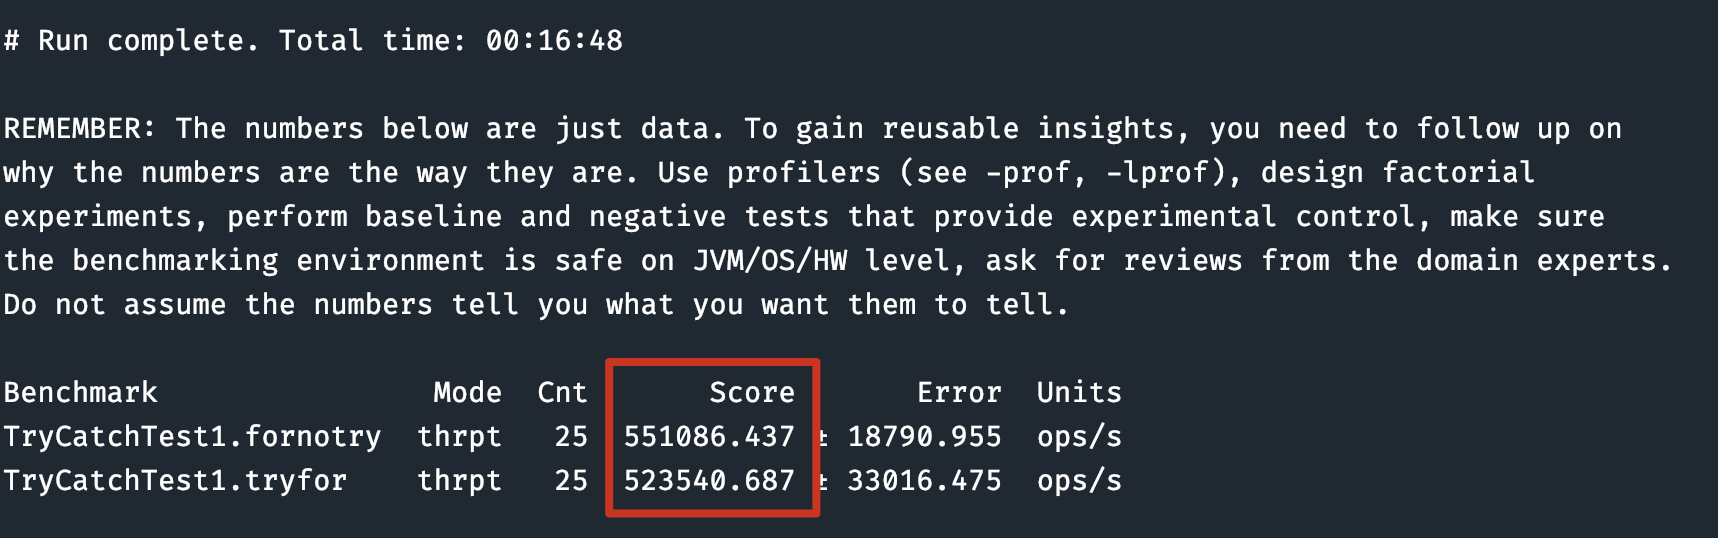
Task: Select the TryCatchTest1.fornotry benchmark name
Action: [x=192, y=437]
